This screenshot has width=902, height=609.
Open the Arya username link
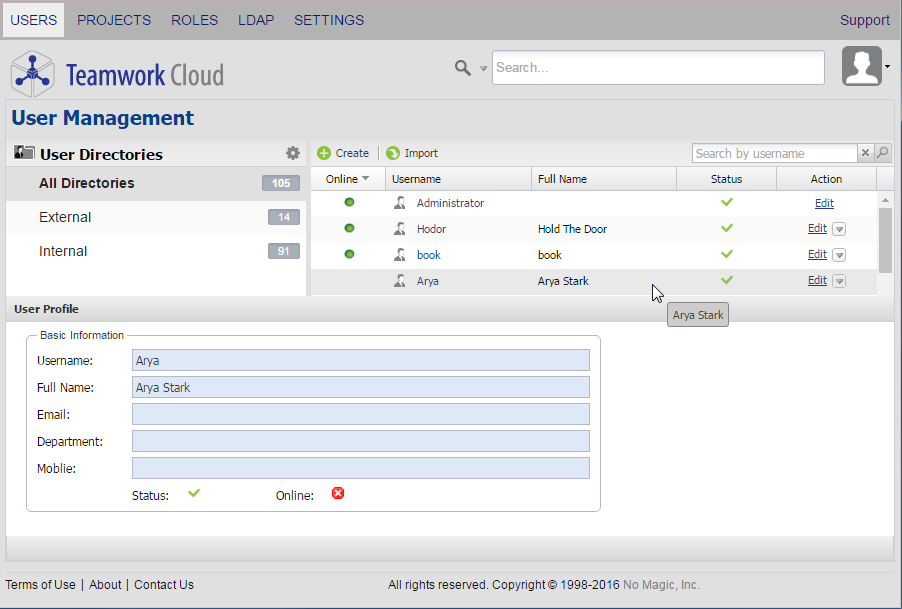[x=427, y=281]
